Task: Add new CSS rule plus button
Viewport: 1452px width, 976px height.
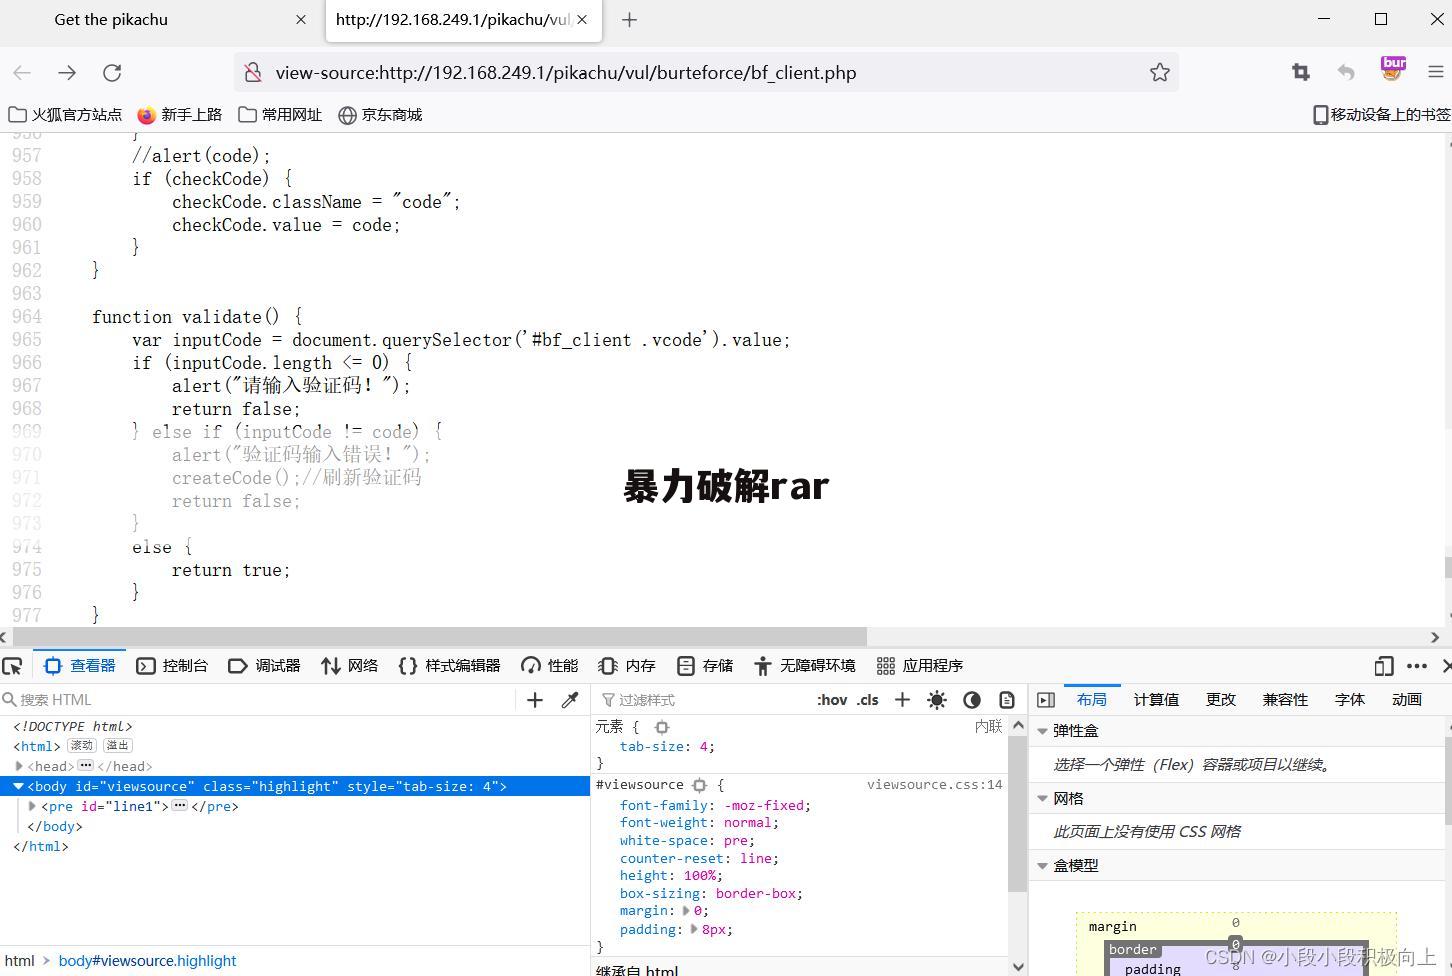Action: [x=902, y=700]
